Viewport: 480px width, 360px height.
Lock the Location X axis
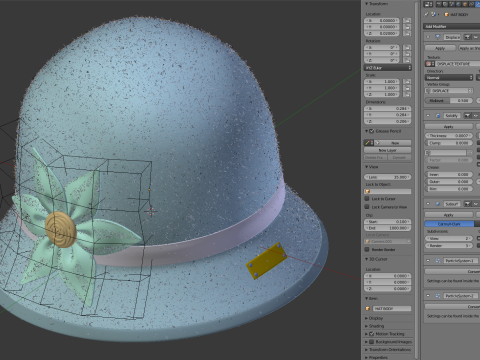click(x=407, y=21)
